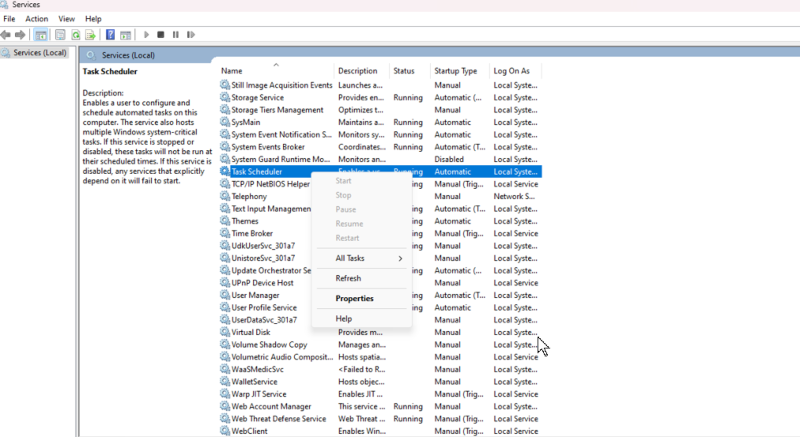The image size is (800, 437).
Task: Sort by the Startup Type column header
Action: [x=456, y=71]
